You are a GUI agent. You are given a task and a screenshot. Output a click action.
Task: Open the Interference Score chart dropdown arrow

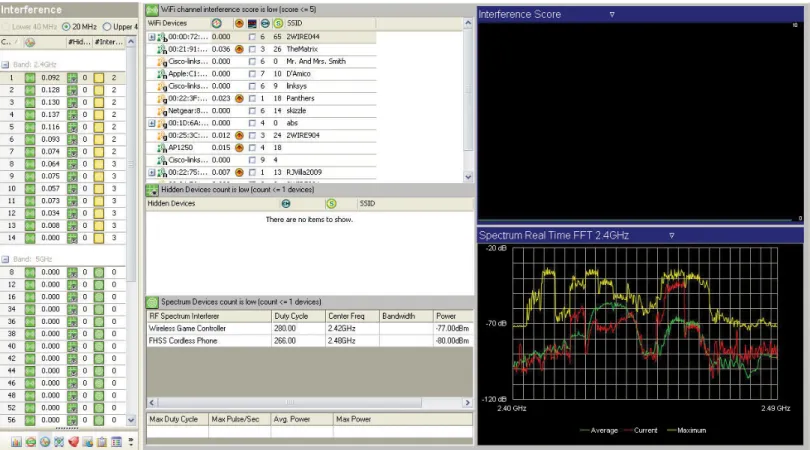point(612,14)
